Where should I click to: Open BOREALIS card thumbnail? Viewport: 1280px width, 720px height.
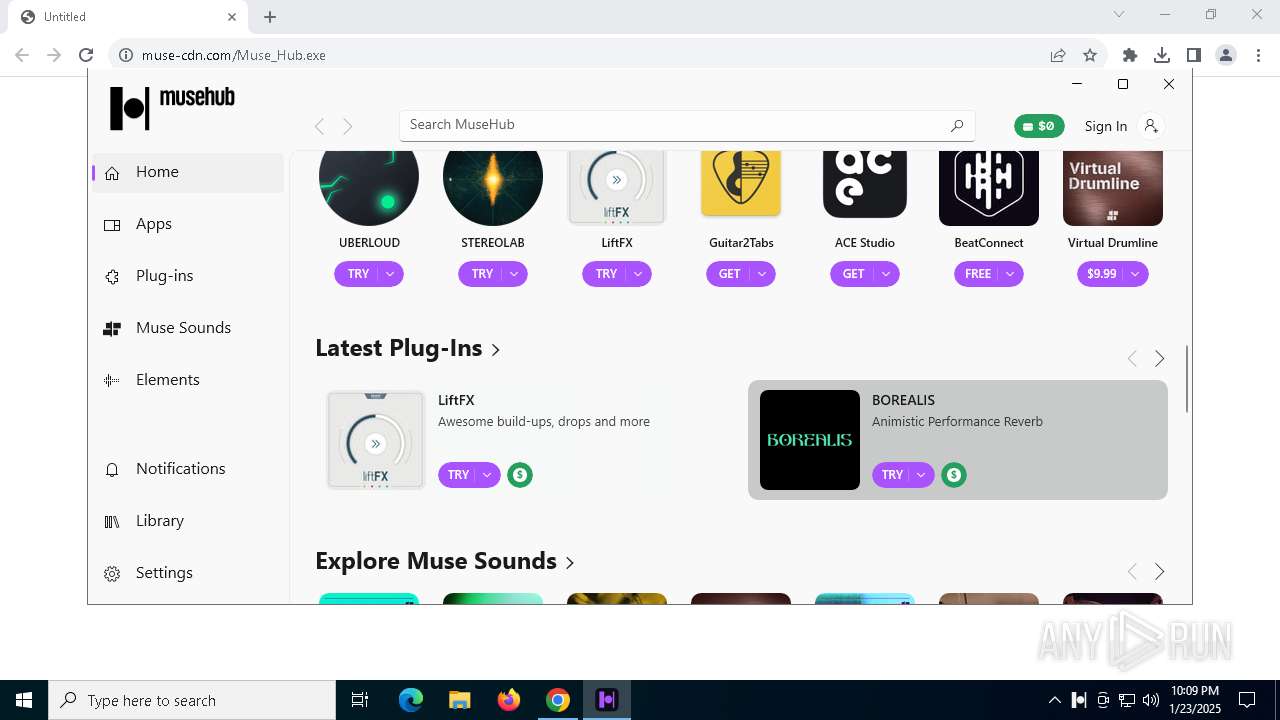[810, 440]
